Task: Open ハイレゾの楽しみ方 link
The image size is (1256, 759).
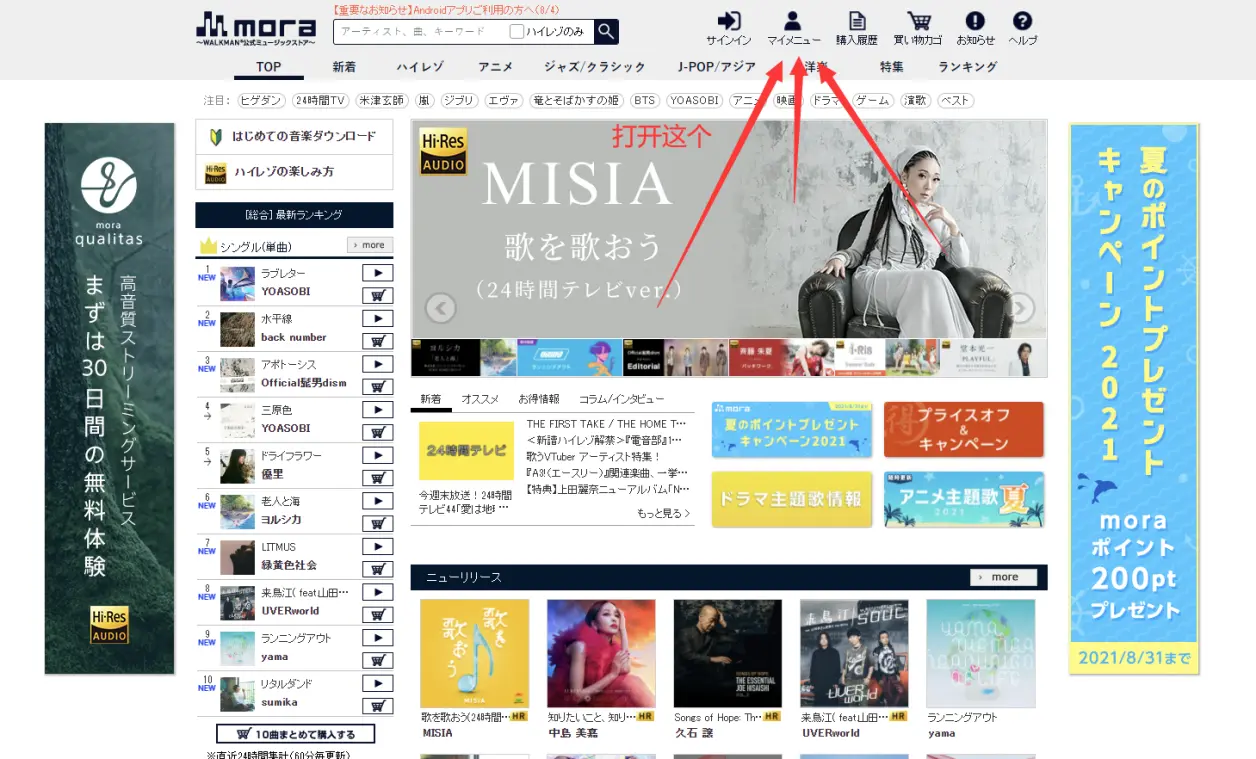Action: [x=294, y=172]
